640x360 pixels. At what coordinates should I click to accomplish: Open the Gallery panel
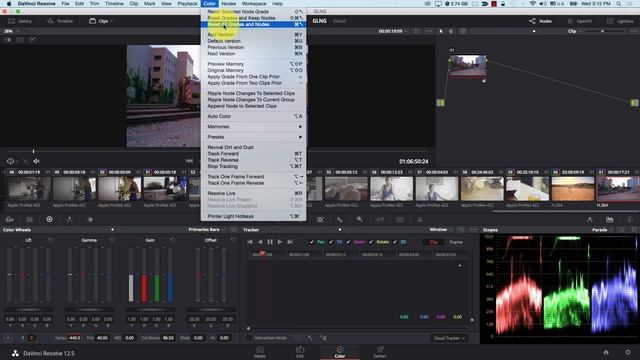[20, 21]
